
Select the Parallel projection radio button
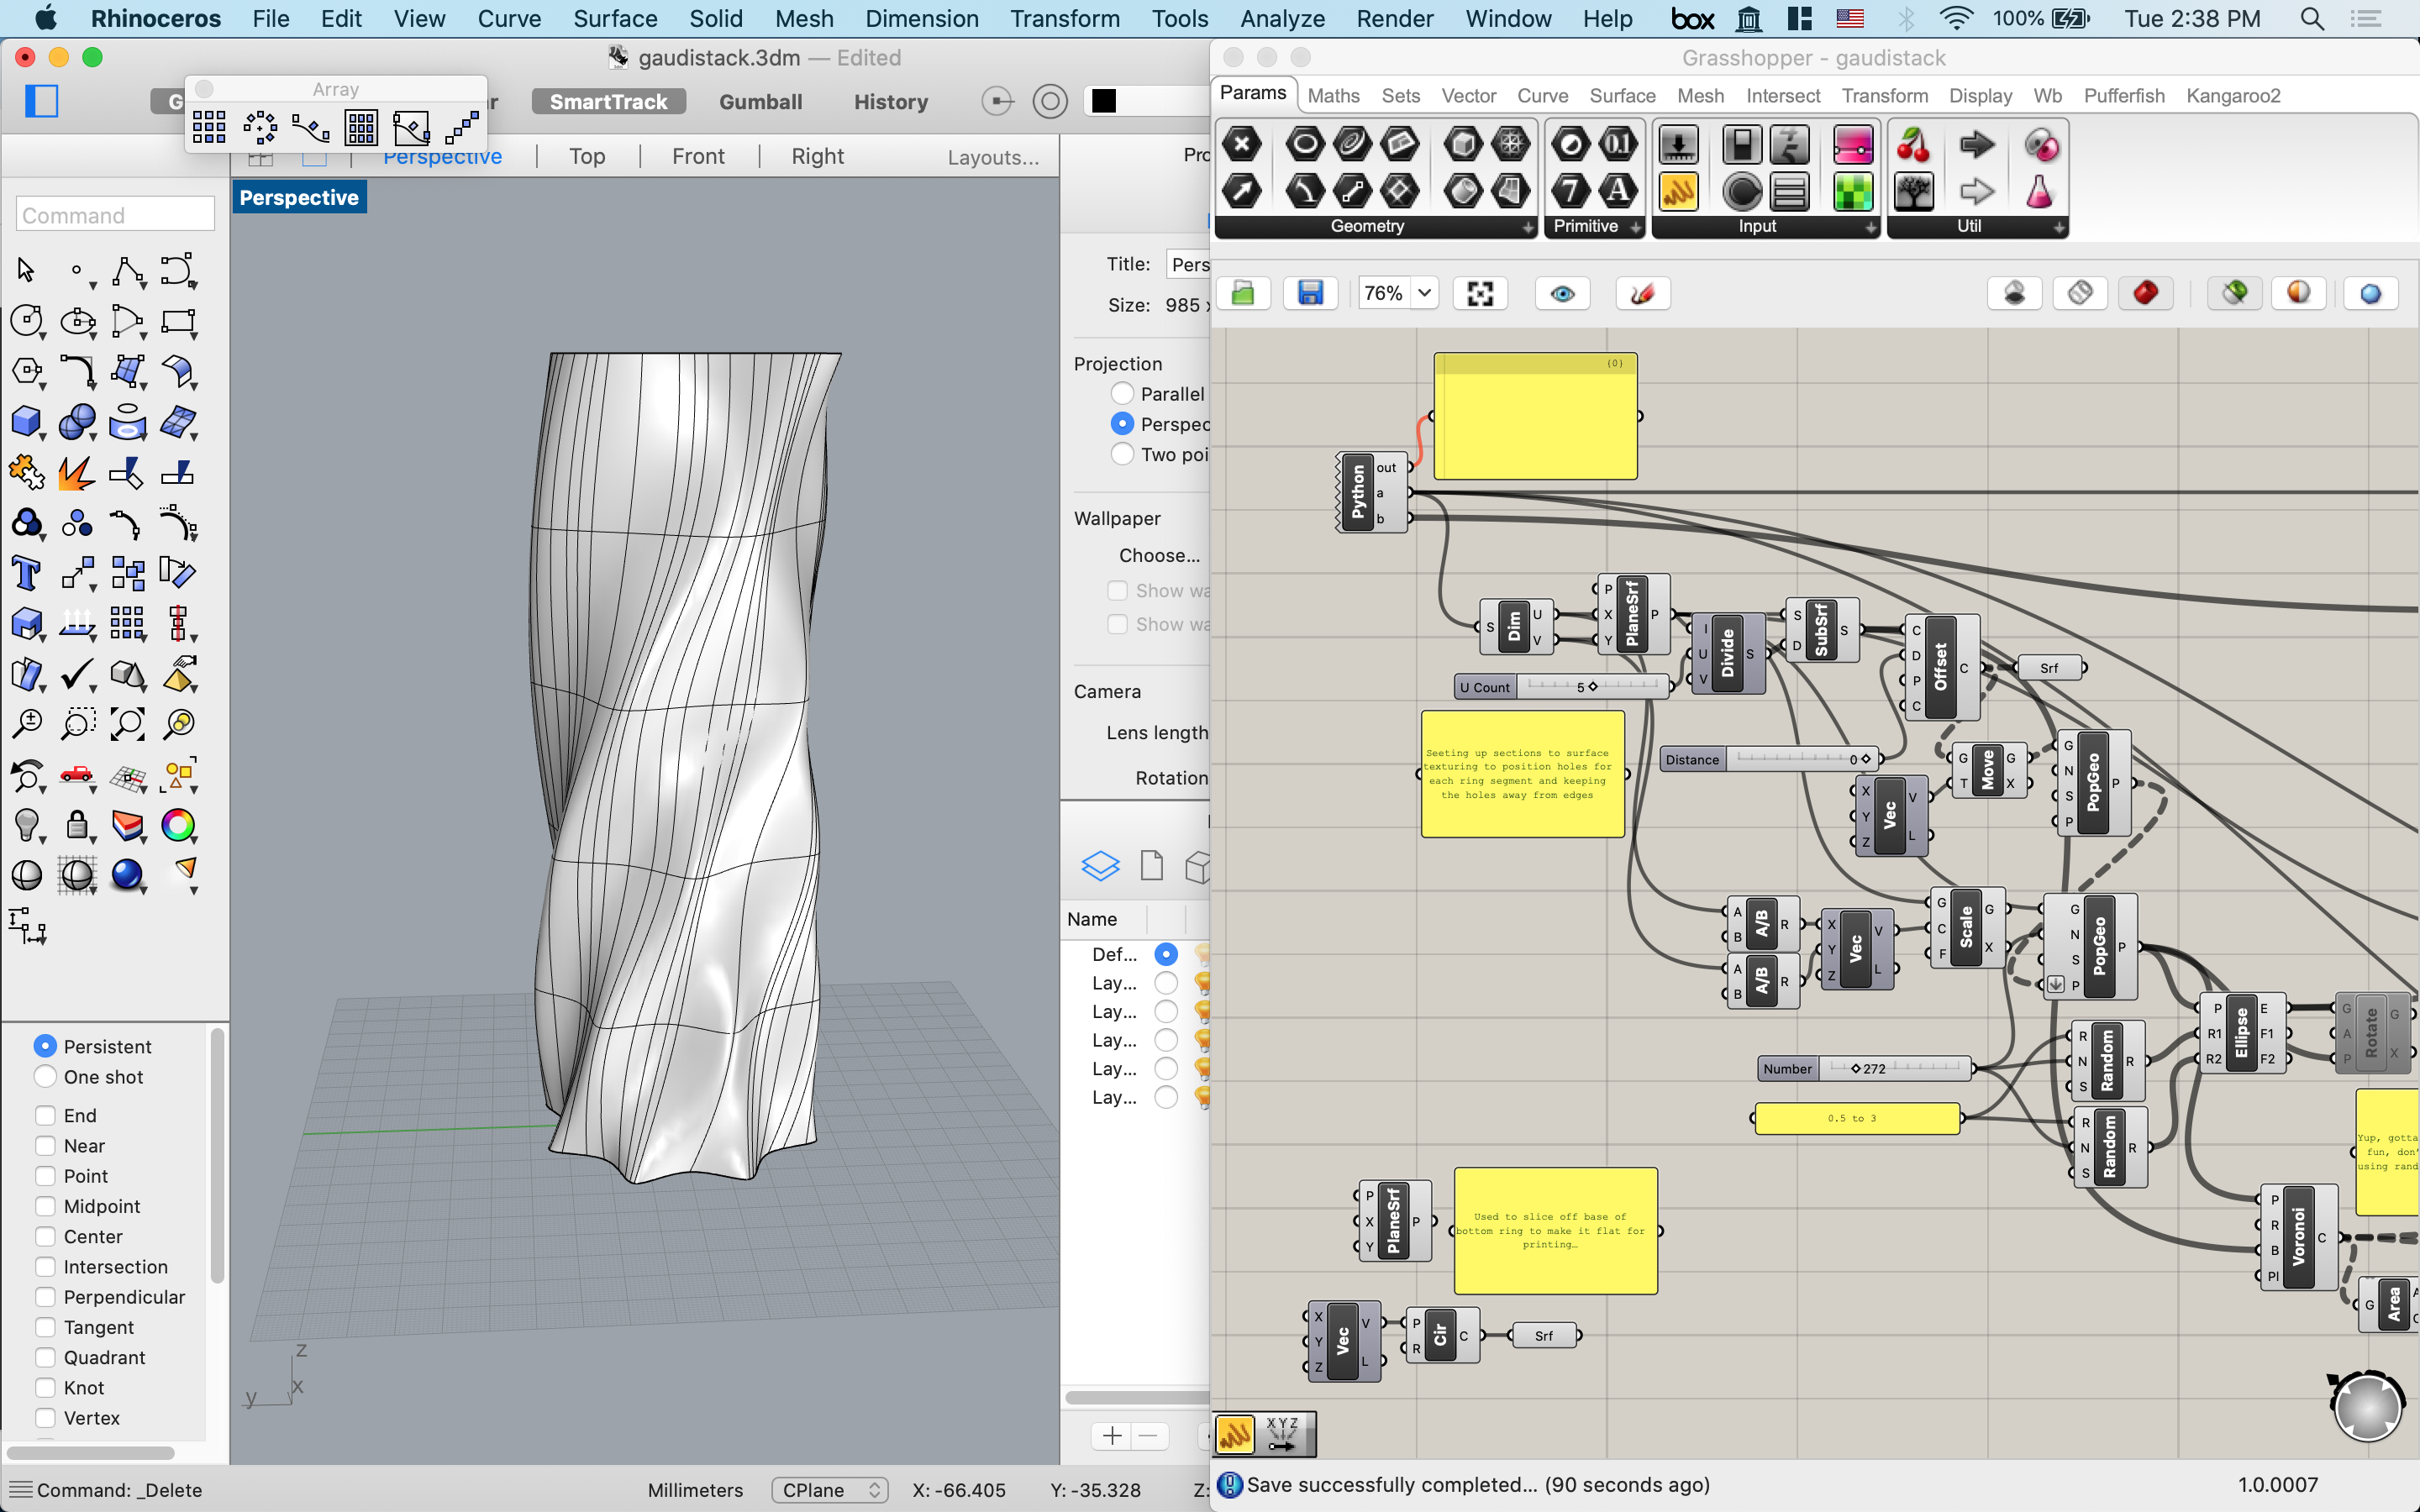click(x=1122, y=394)
